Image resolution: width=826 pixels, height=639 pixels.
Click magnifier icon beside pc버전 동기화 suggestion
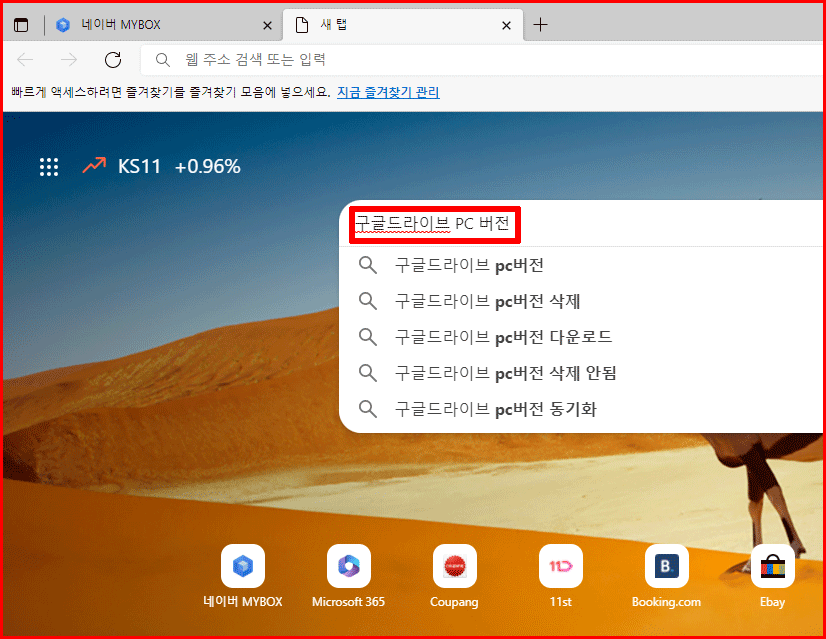coord(368,409)
